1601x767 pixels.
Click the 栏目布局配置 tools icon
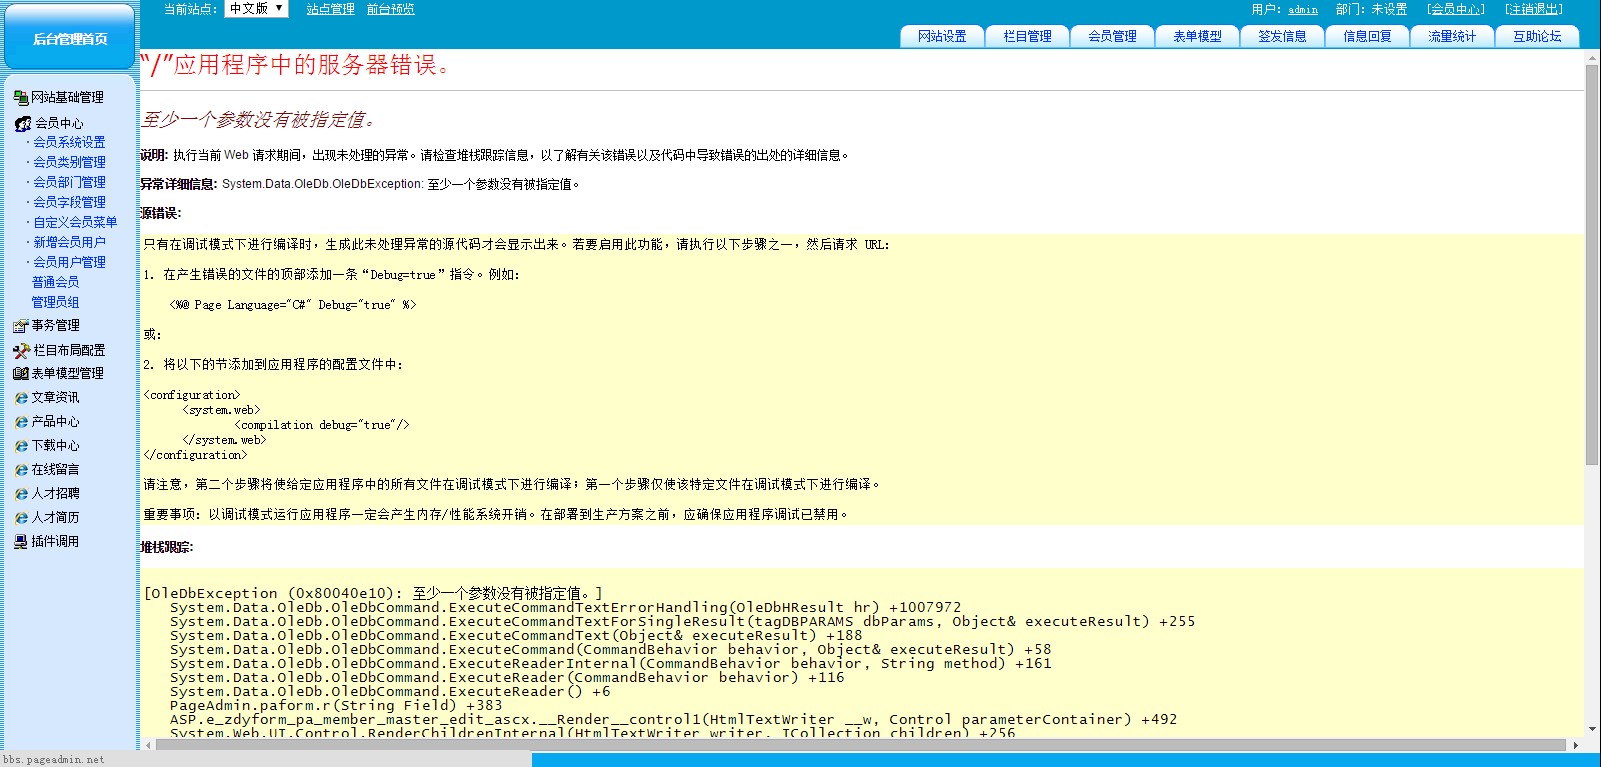coord(21,351)
